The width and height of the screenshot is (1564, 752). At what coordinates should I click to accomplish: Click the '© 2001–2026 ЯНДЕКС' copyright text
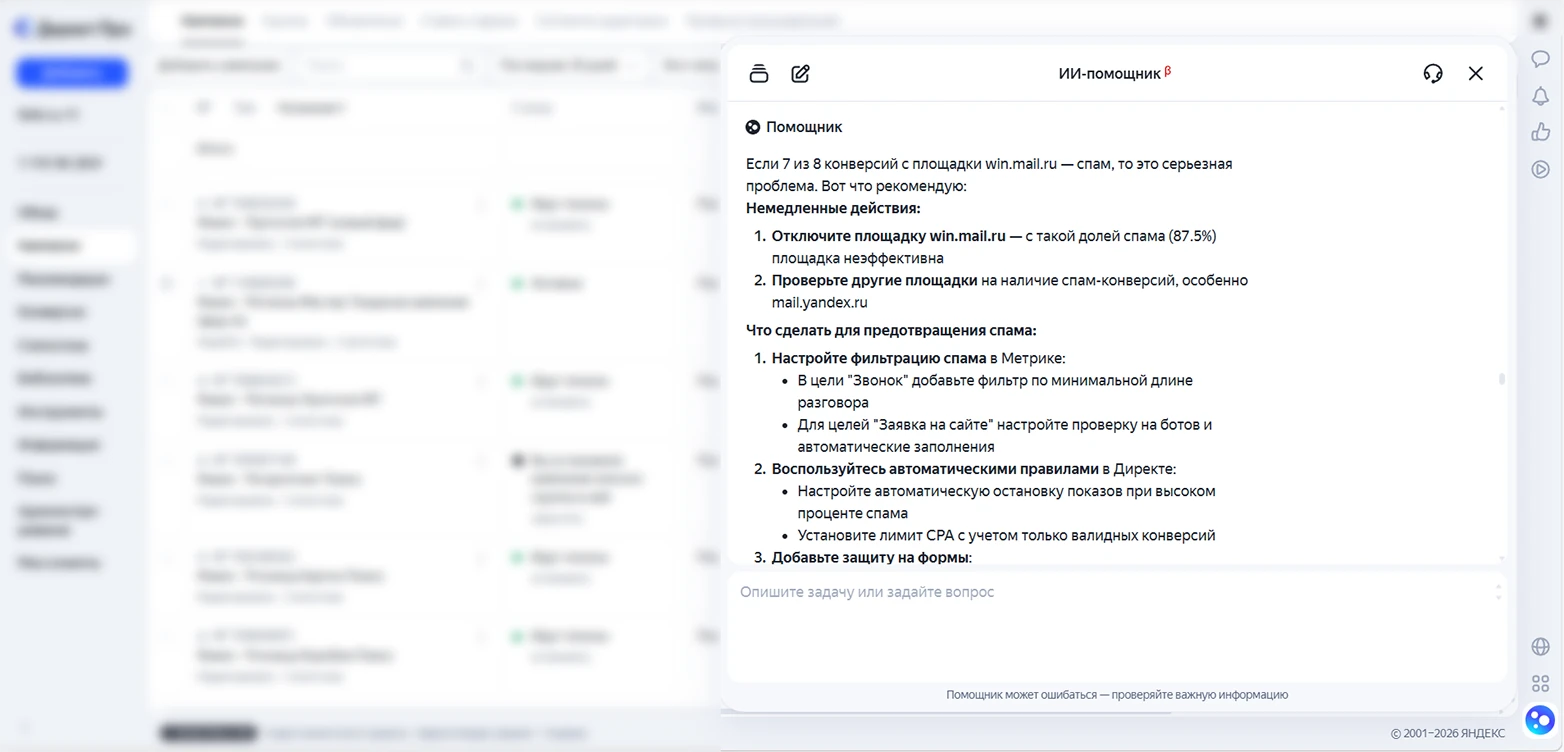point(1448,734)
